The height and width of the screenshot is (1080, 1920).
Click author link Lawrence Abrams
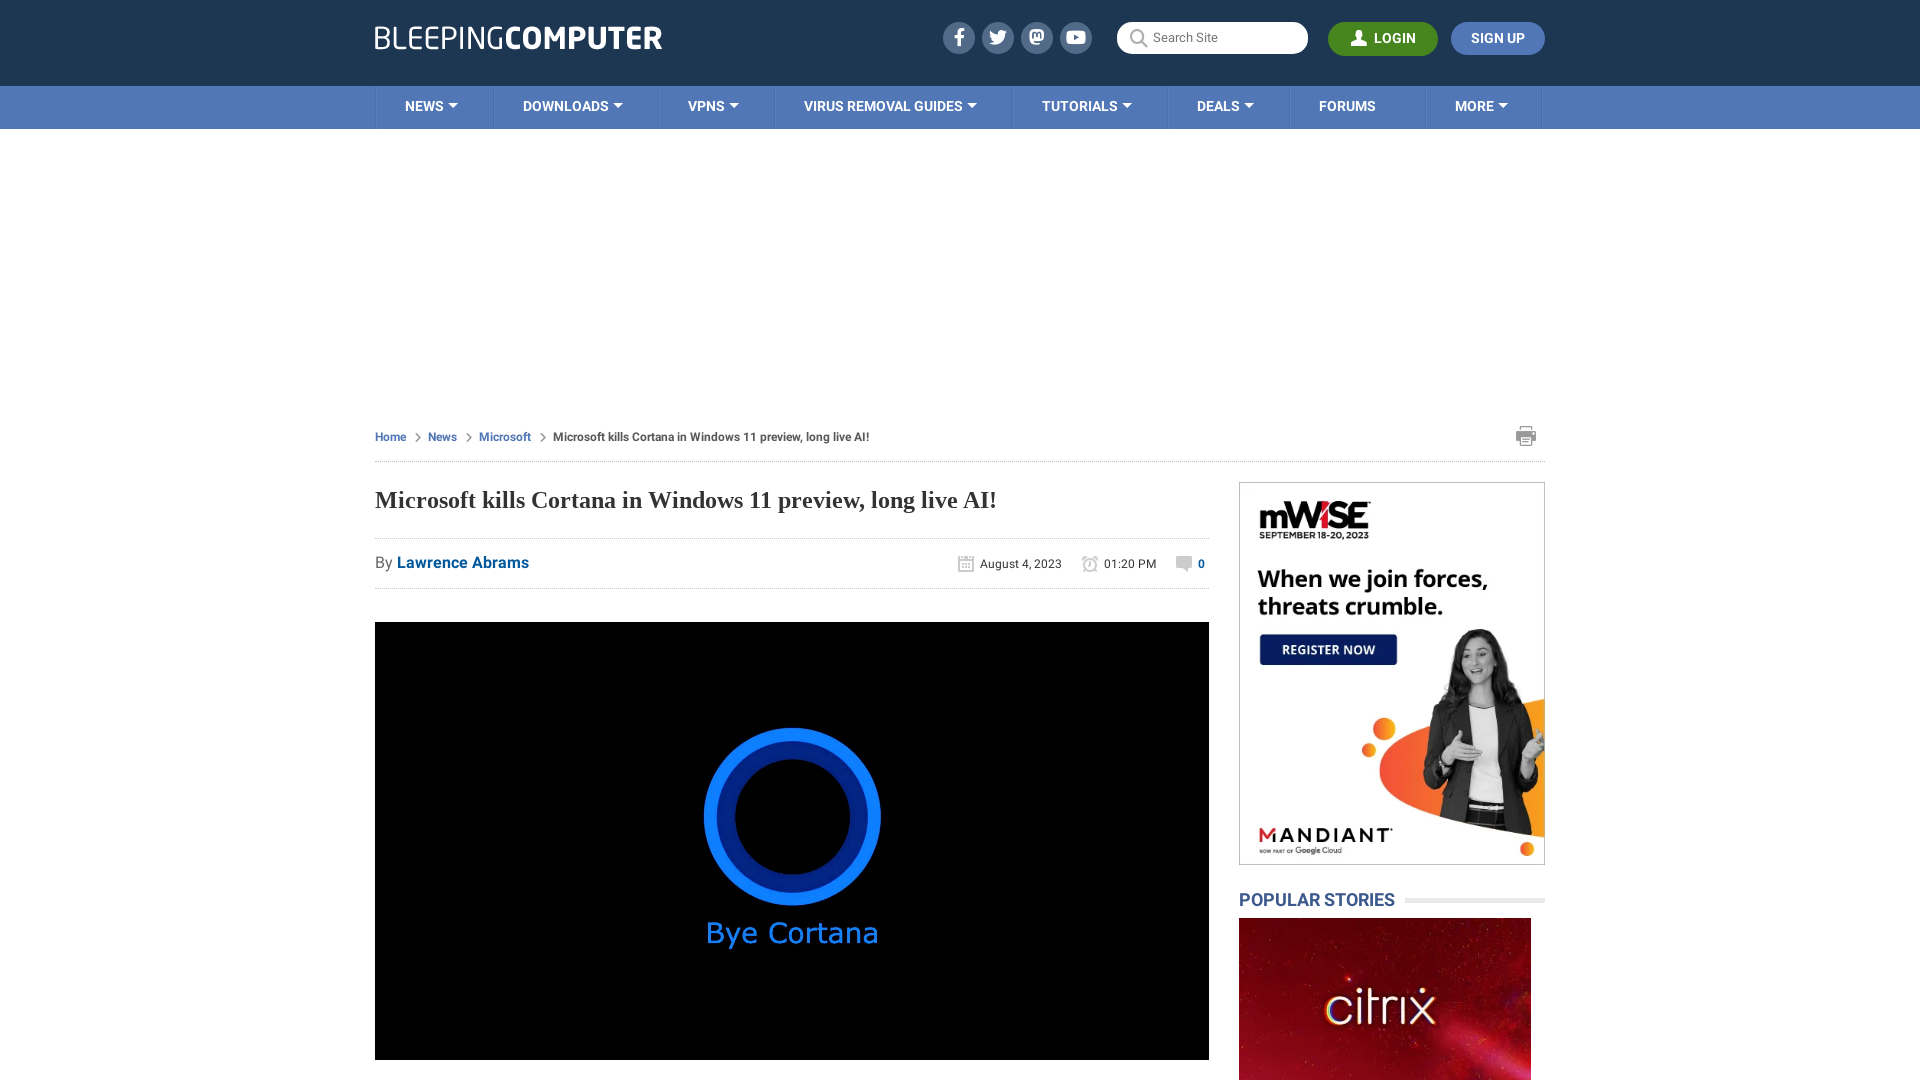point(463,562)
